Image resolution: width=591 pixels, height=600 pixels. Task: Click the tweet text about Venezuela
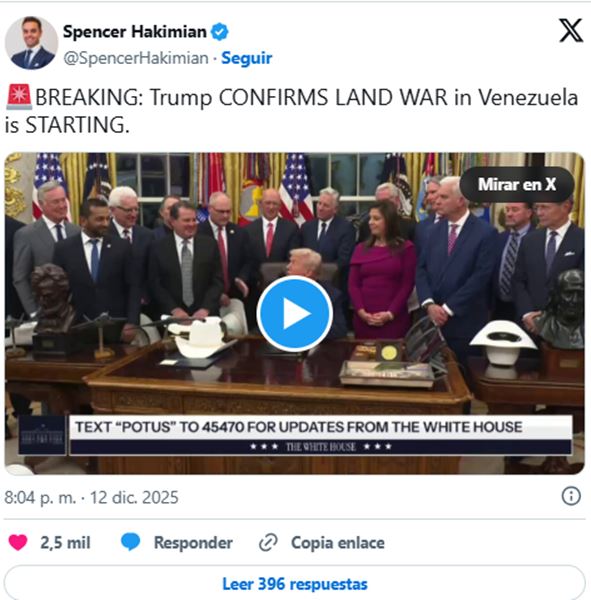[x=292, y=111]
